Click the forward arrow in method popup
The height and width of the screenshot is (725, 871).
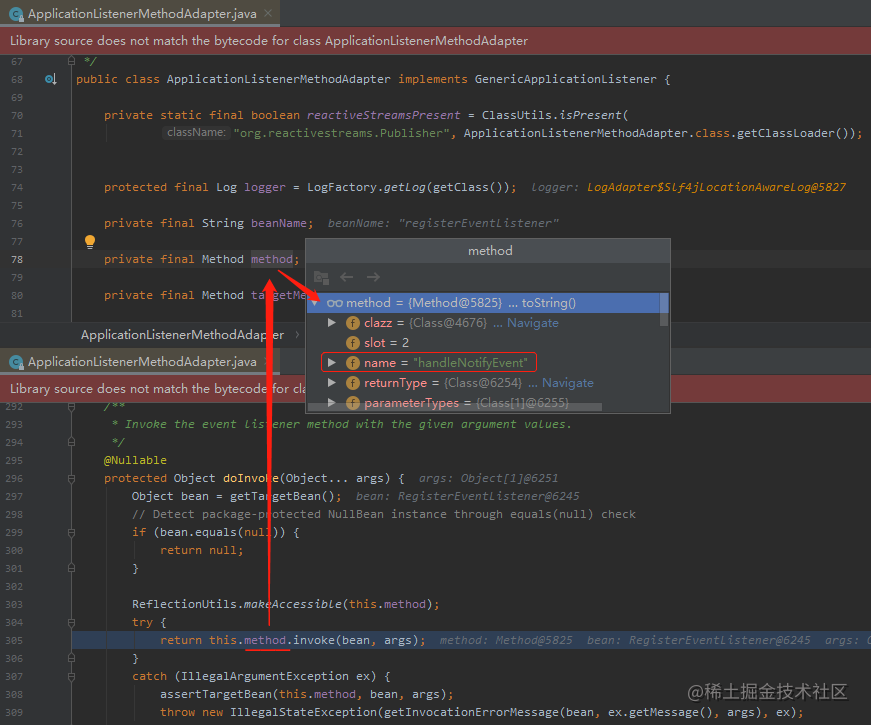(373, 277)
